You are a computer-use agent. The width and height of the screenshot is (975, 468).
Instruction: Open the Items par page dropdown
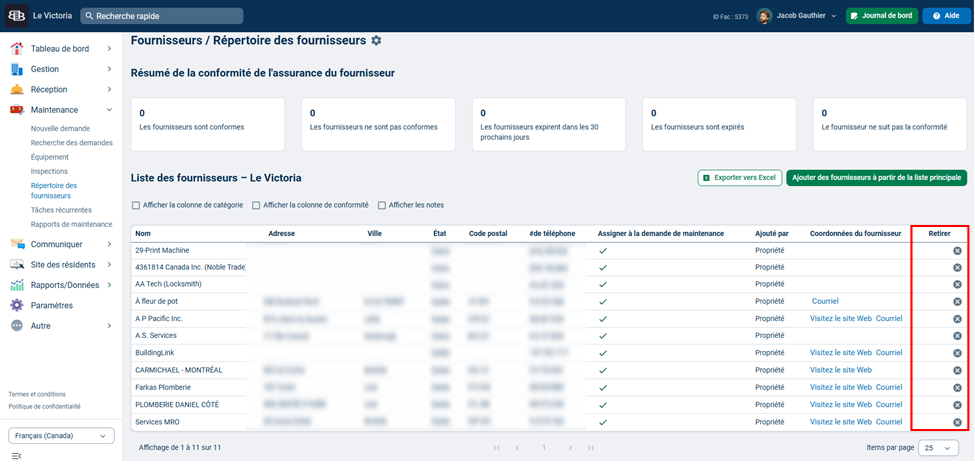[x=938, y=448]
